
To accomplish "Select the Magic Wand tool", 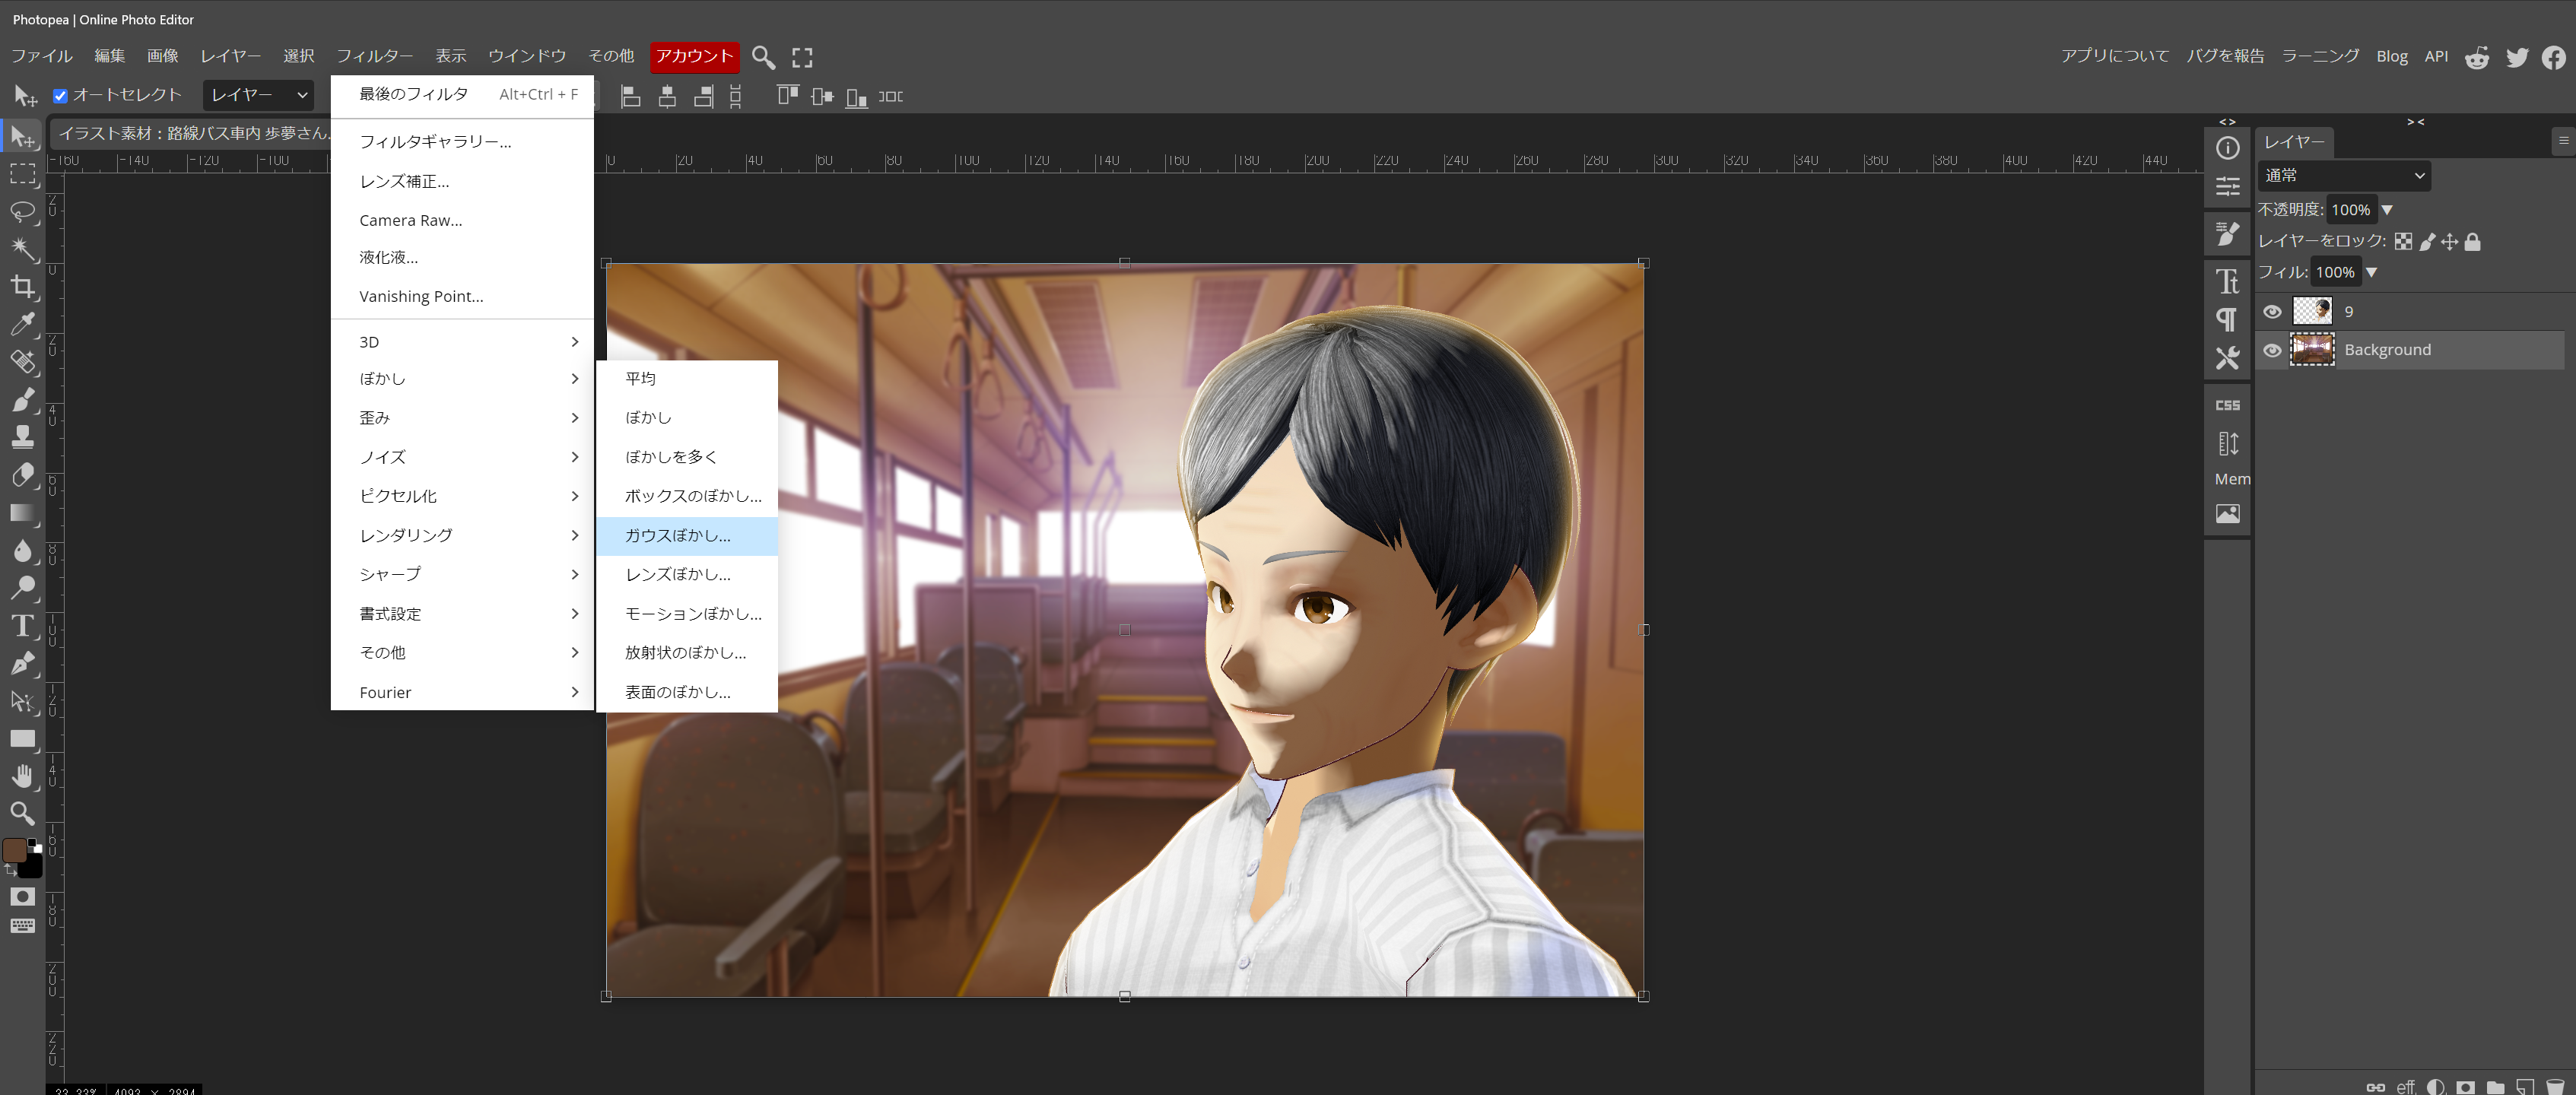I will point(22,249).
